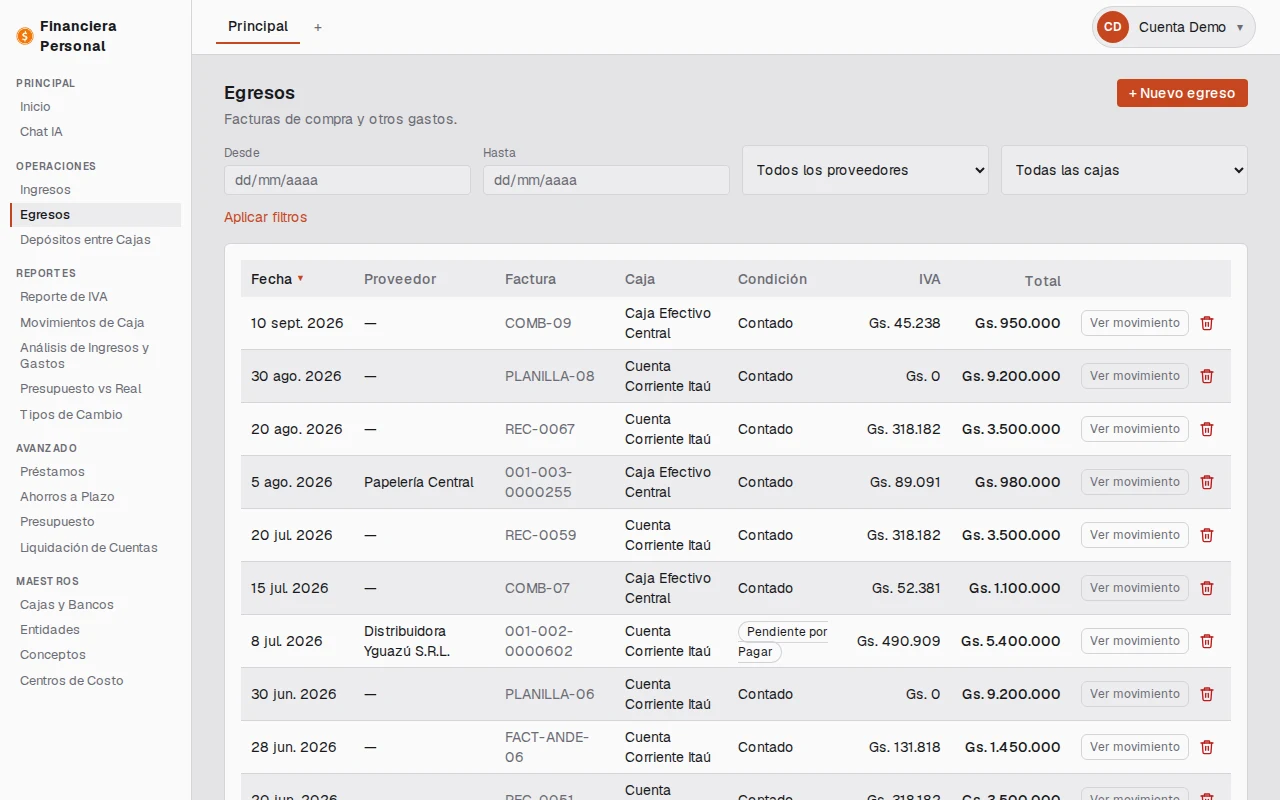Click the Financiera Personal coin logo
1280x800 pixels.
point(25,36)
